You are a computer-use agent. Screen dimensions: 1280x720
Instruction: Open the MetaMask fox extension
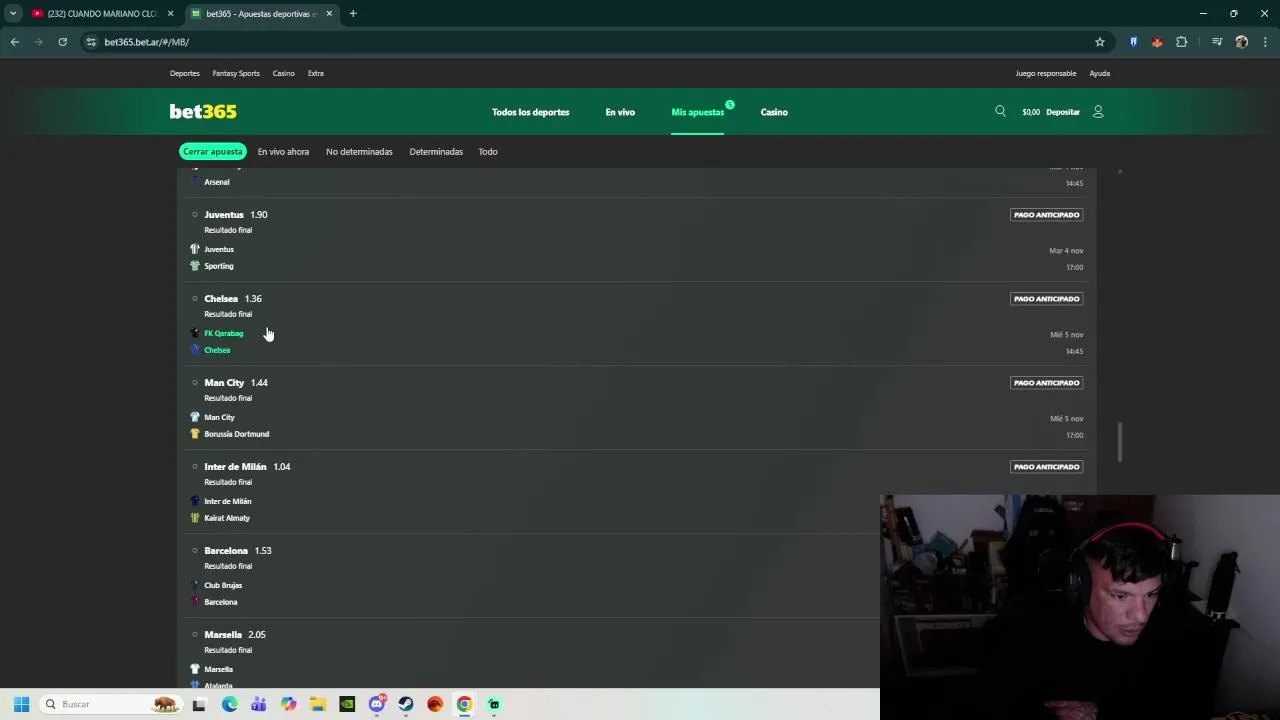point(1157,42)
